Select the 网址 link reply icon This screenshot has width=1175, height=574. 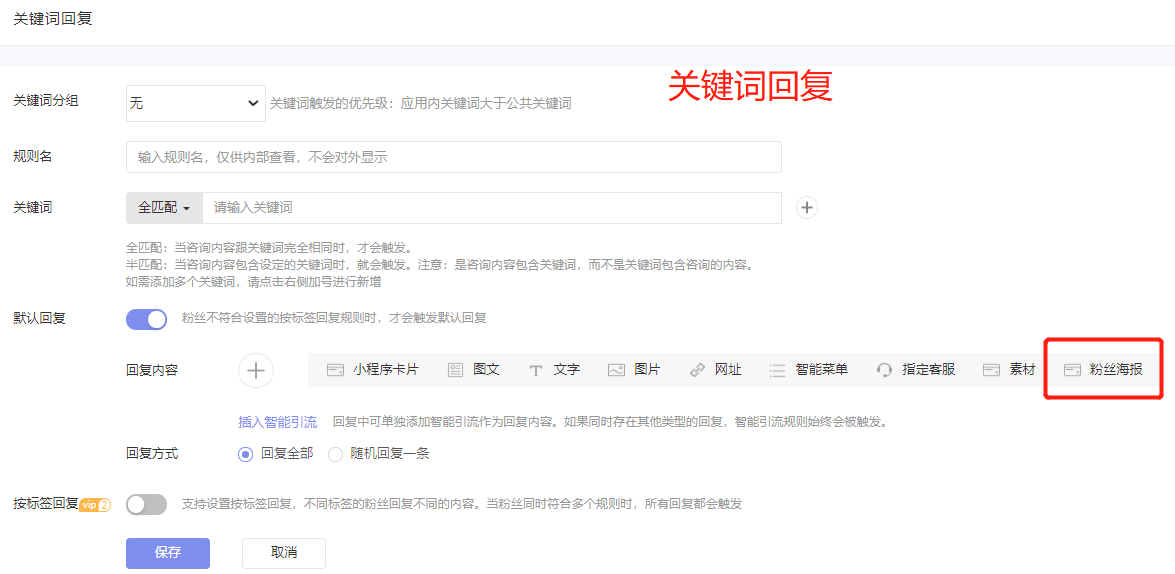coord(697,370)
